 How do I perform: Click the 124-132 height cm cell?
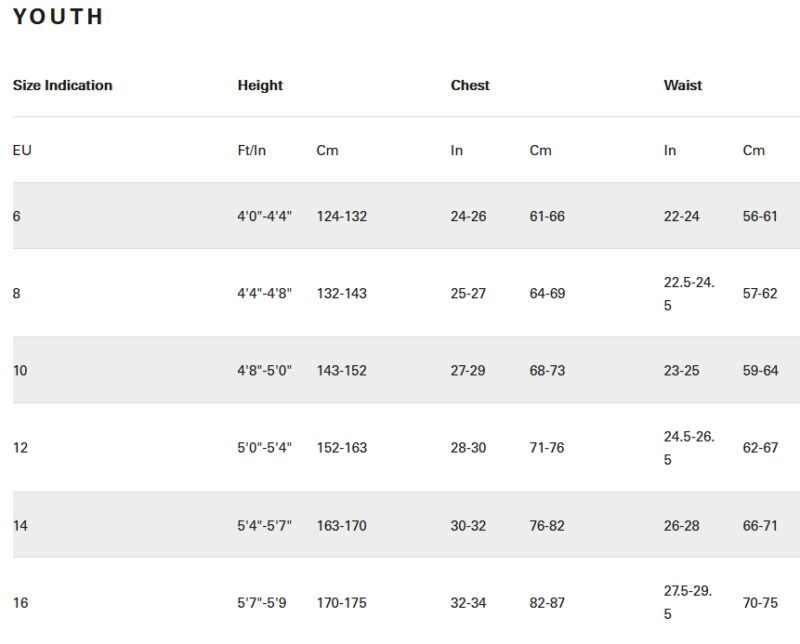tap(341, 216)
